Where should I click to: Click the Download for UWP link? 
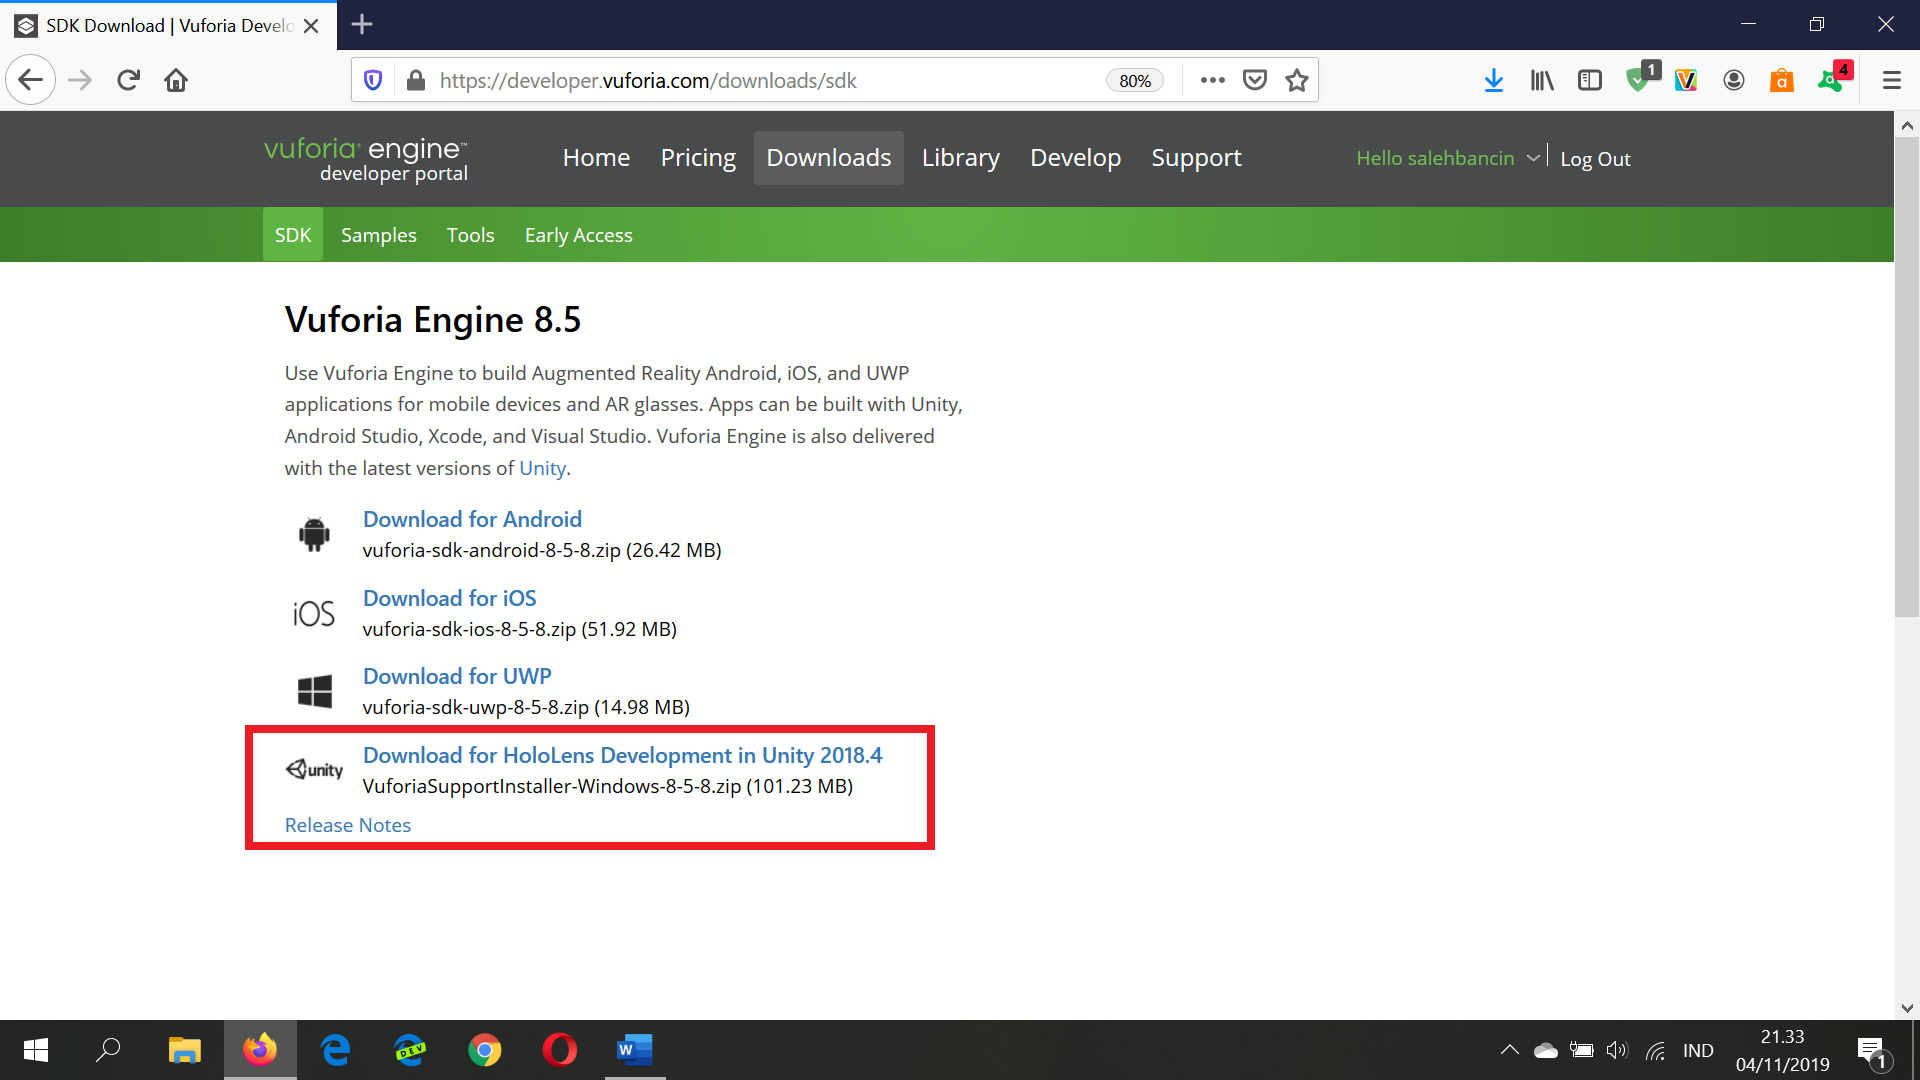click(457, 676)
